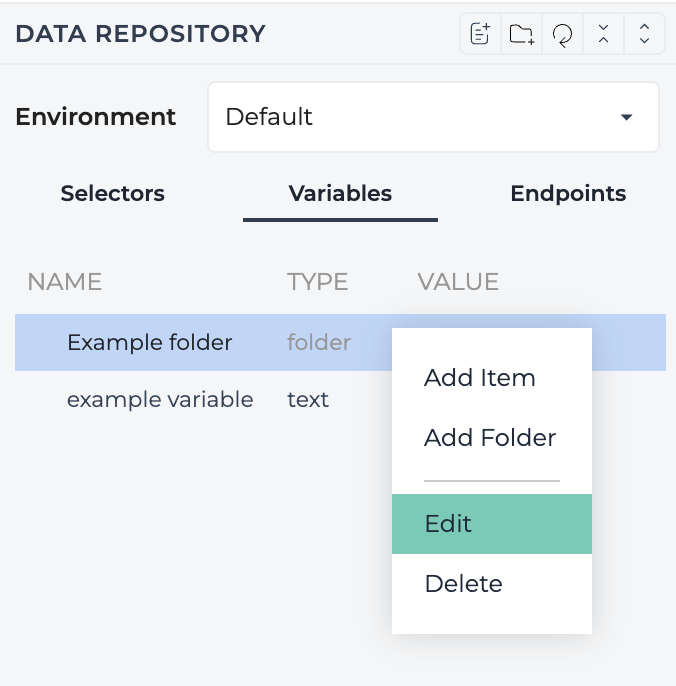Open the Endpoints tab
This screenshot has width=676, height=686.
coord(568,193)
